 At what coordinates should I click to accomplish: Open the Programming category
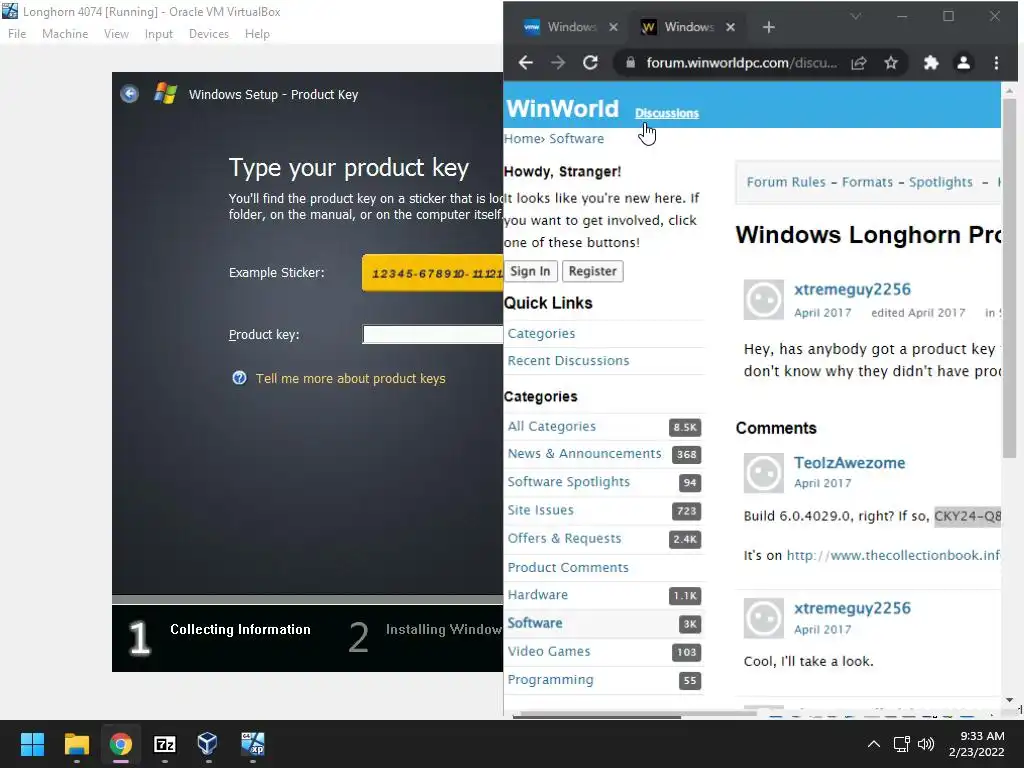coord(551,680)
